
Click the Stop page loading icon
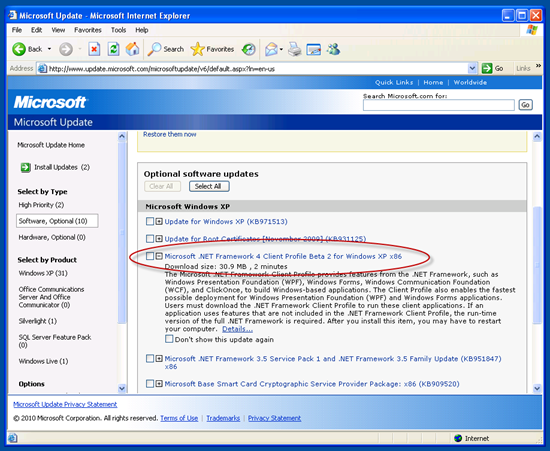[x=94, y=49]
